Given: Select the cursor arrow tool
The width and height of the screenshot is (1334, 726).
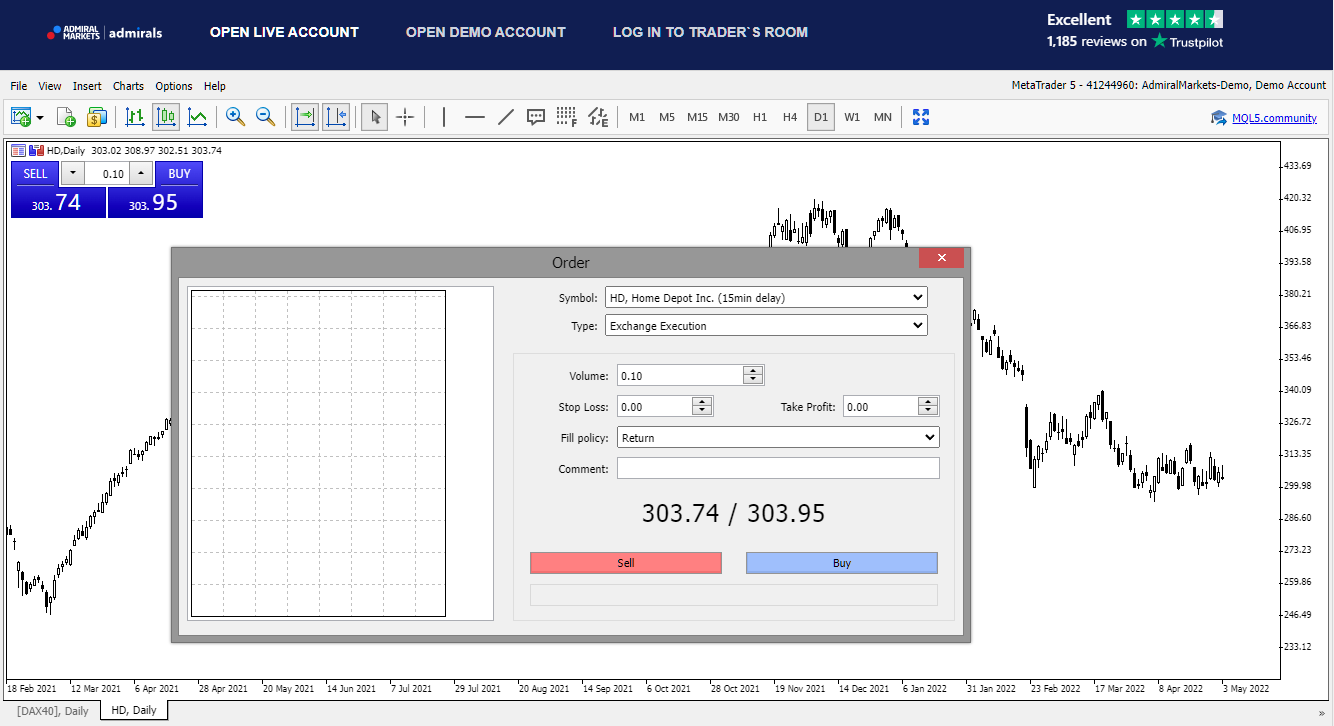Looking at the screenshot, I should tap(375, 117).
